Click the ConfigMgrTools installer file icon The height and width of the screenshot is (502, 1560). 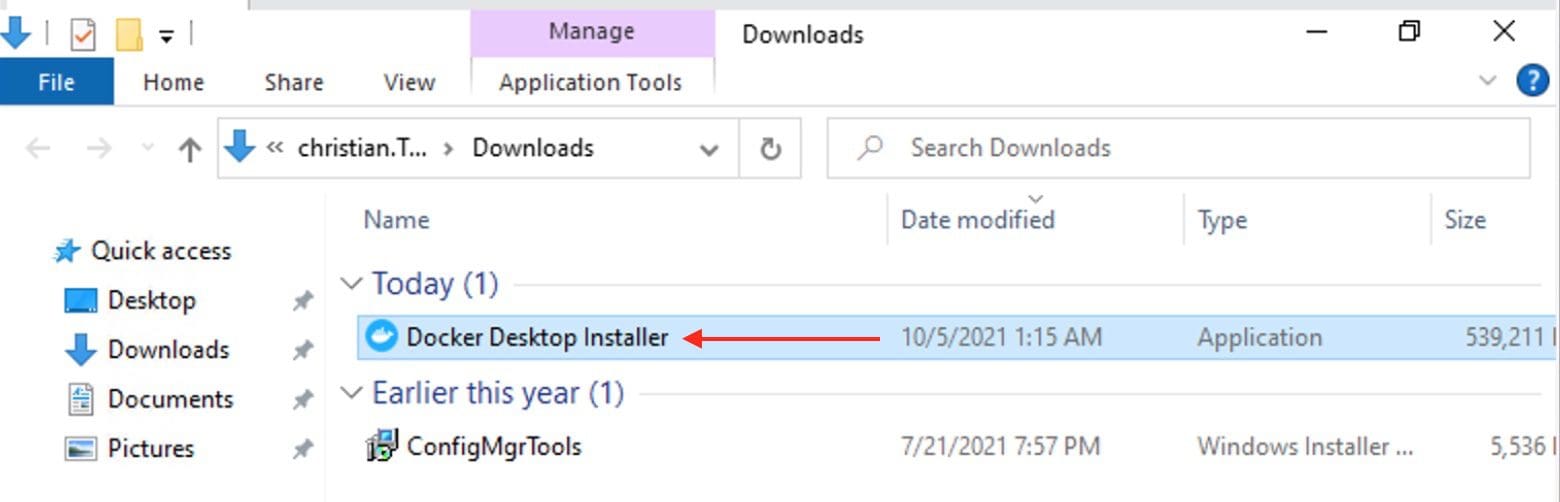click(382, 446)
